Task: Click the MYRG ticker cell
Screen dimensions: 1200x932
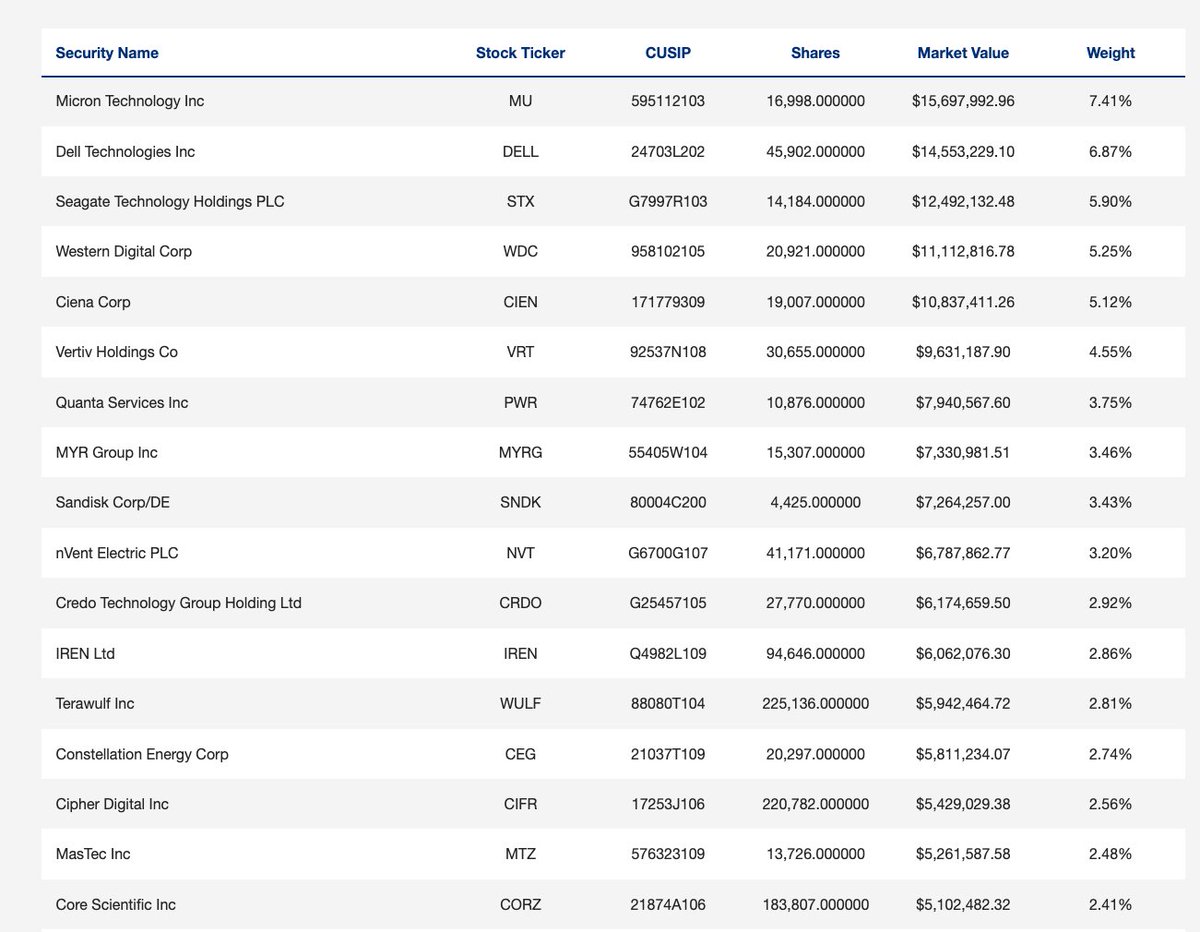Action: [x=521, y=453]
